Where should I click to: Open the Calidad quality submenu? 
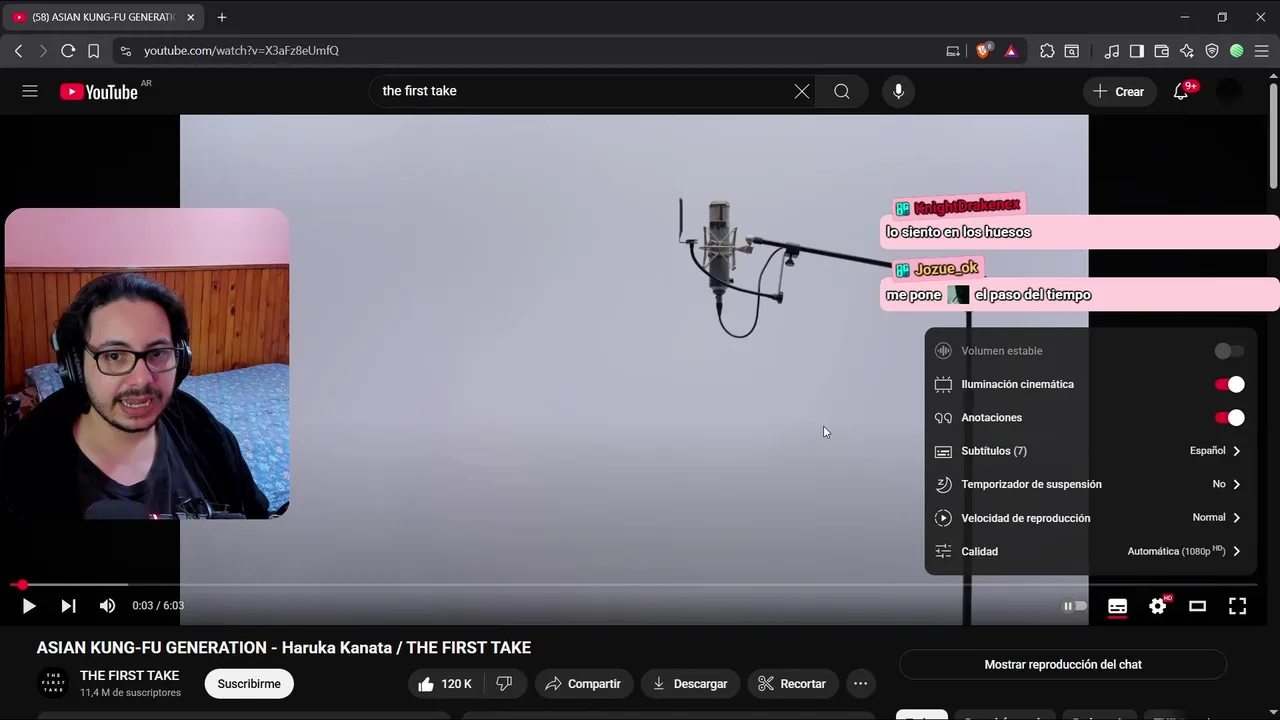click(1090, 551)
